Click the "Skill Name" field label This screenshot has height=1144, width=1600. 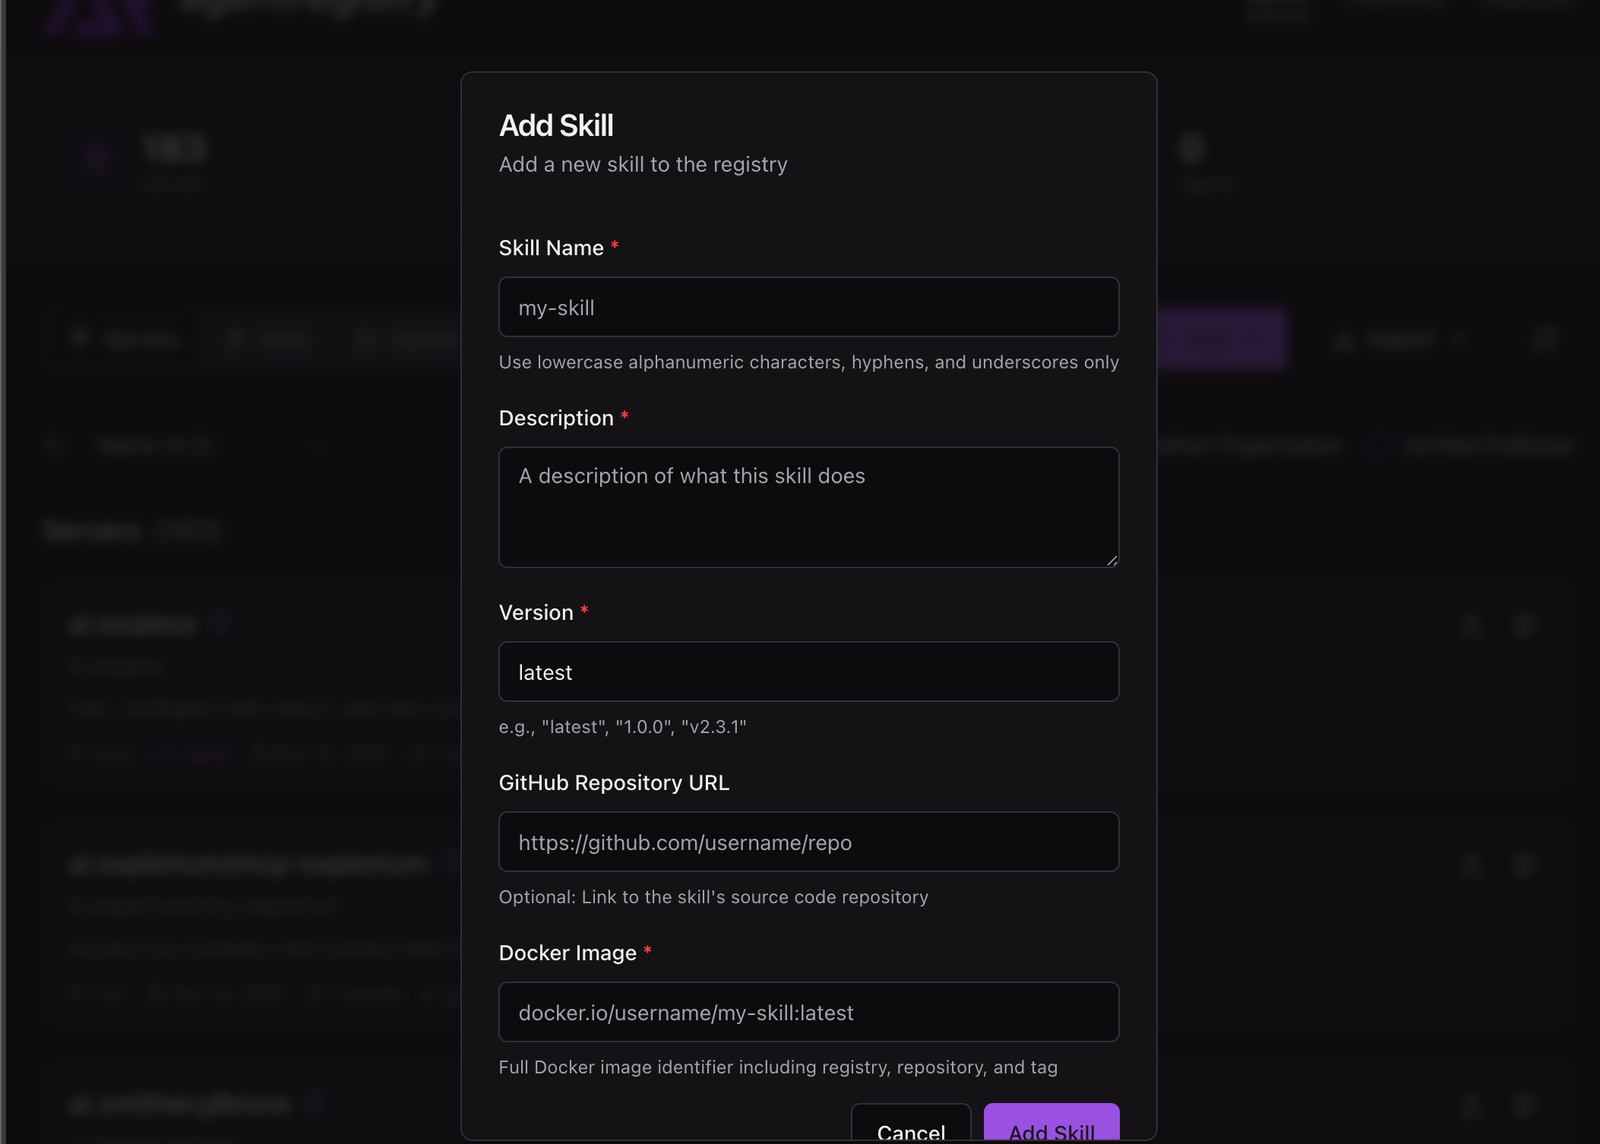551,248
